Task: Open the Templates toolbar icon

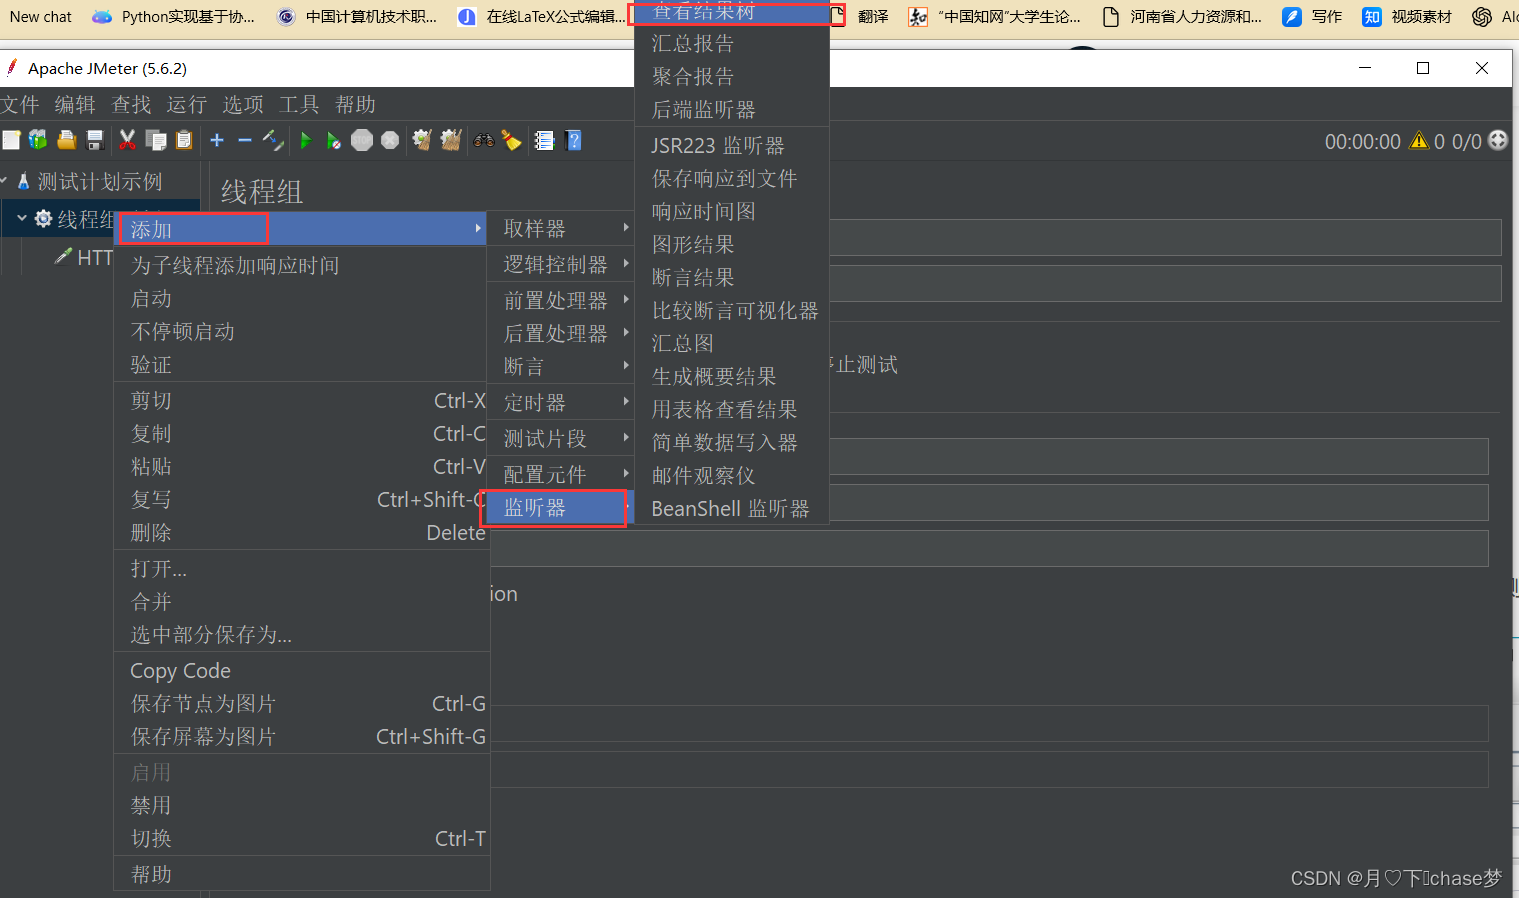Action: [x=38, y=140]
